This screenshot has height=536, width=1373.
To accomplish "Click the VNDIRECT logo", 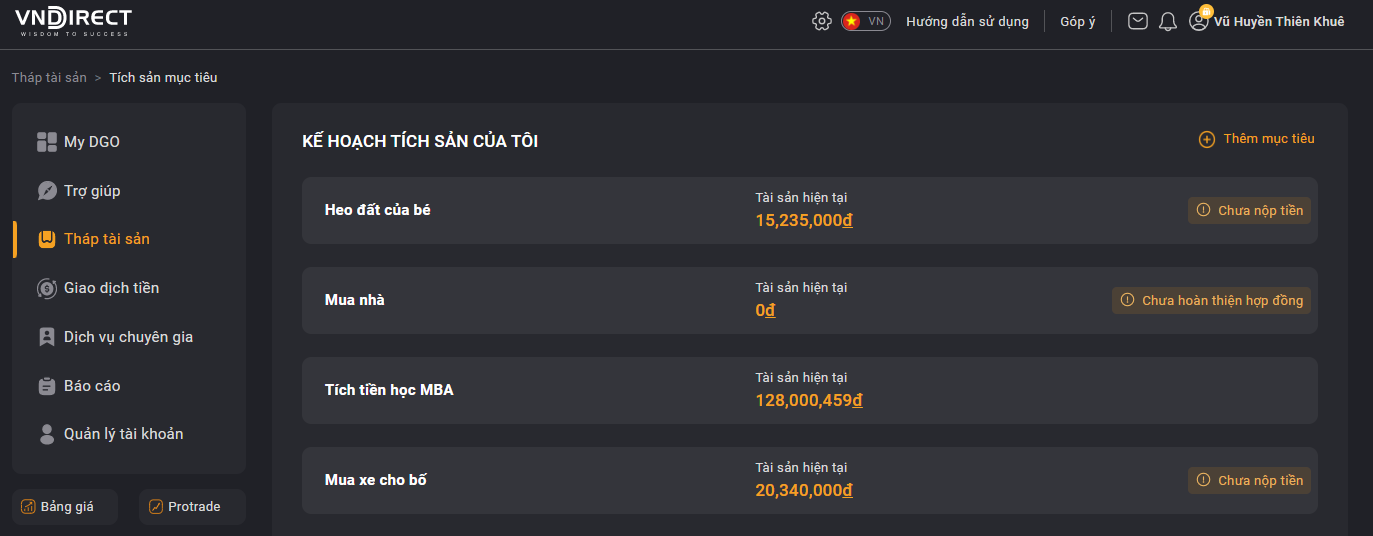I will (x=73, y=21).
